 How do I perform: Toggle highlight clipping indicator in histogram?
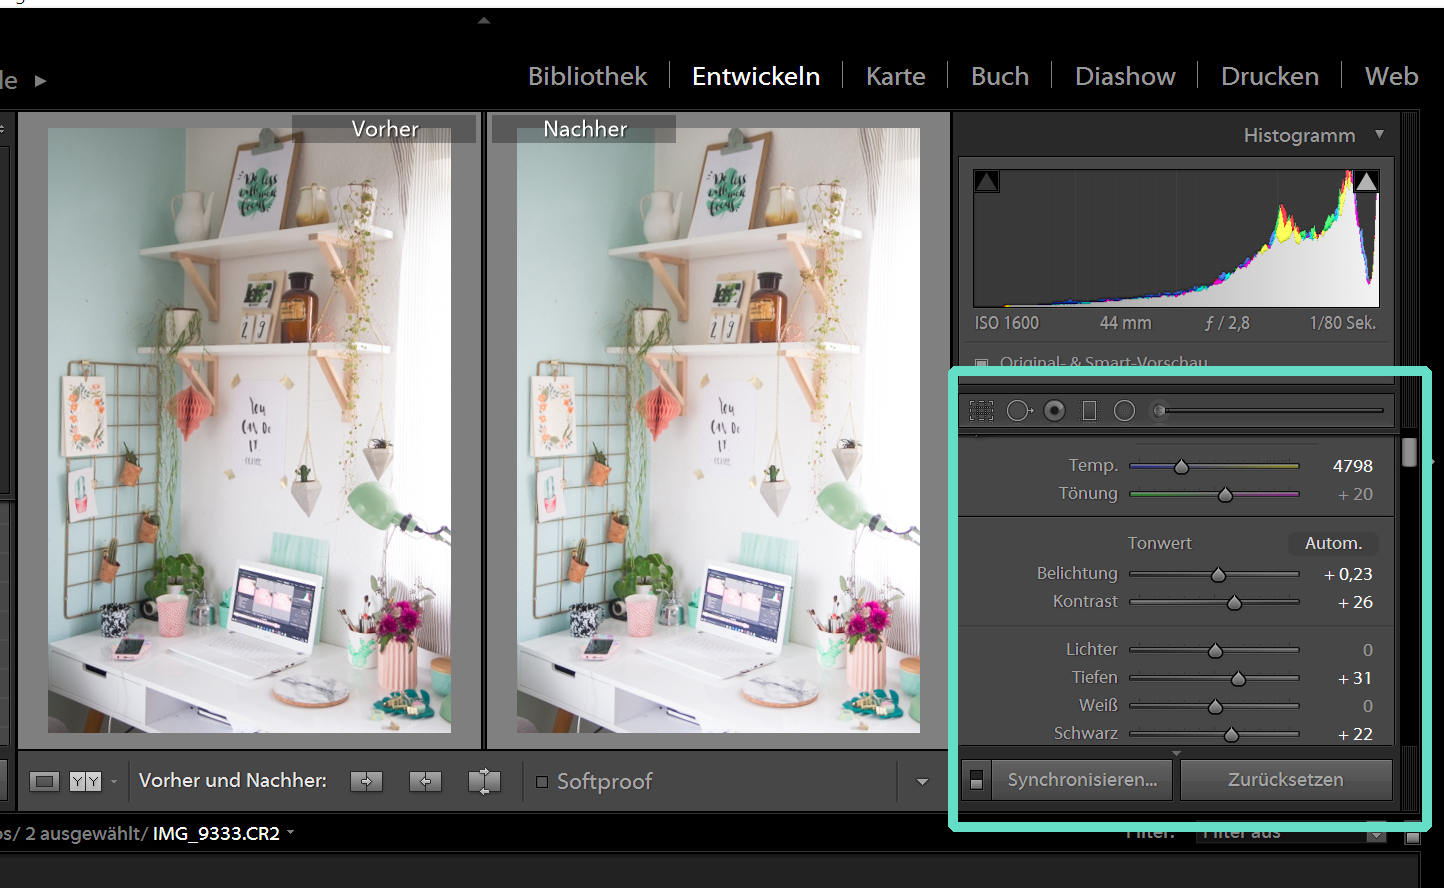coord(1366,181)
